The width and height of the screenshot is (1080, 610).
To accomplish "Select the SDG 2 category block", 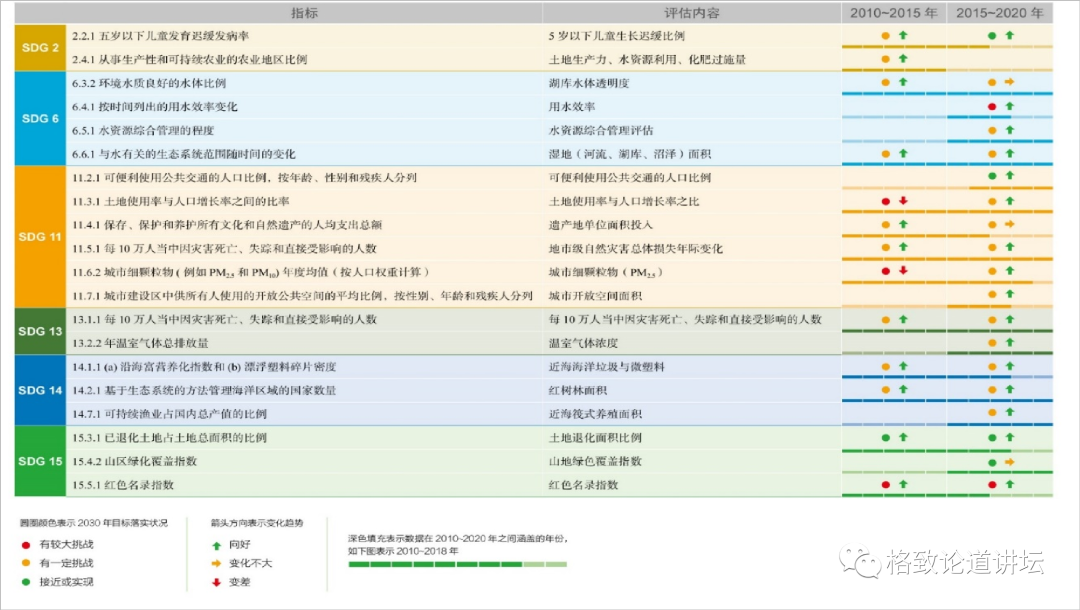I will [40, 48].
